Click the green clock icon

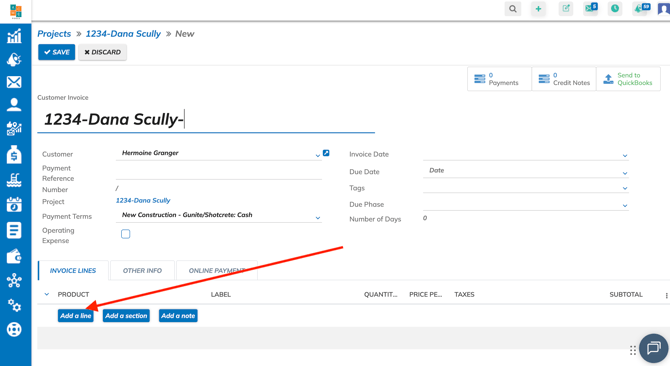[615, 9]
